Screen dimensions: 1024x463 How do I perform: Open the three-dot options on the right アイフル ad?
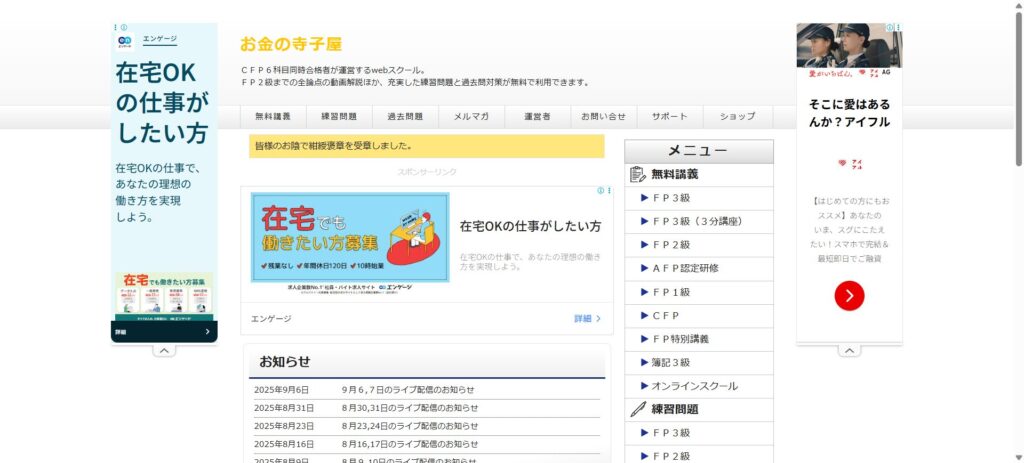[898, 27]
